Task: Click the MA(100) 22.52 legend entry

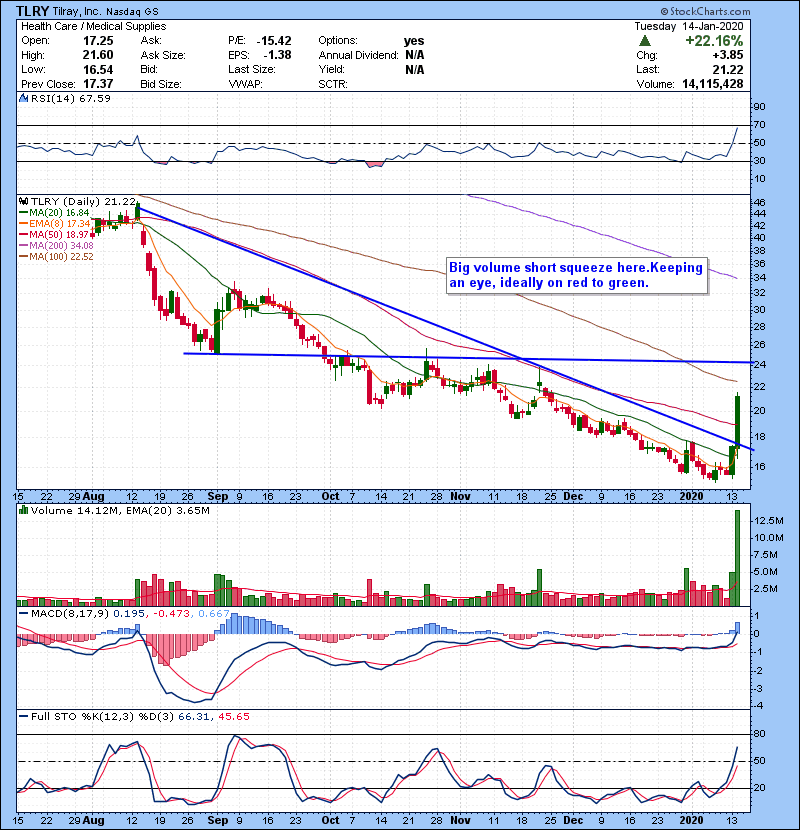Action: coord(56,257)
